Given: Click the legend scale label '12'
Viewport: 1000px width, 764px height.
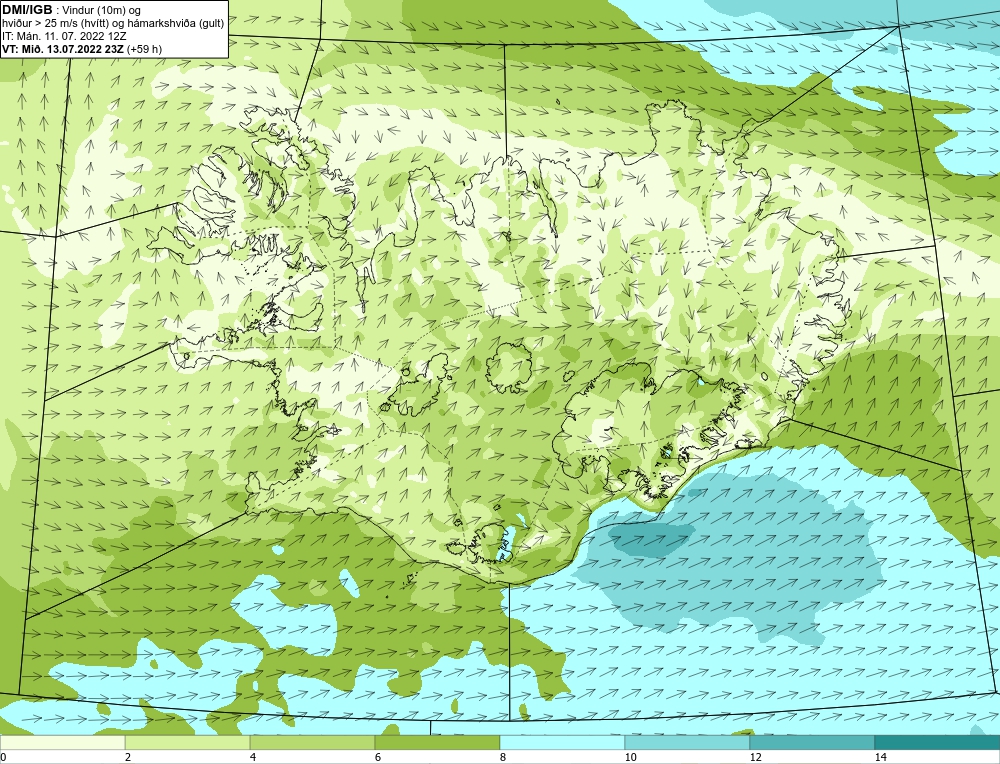Looking at the screenshot, I should point(756,757).
